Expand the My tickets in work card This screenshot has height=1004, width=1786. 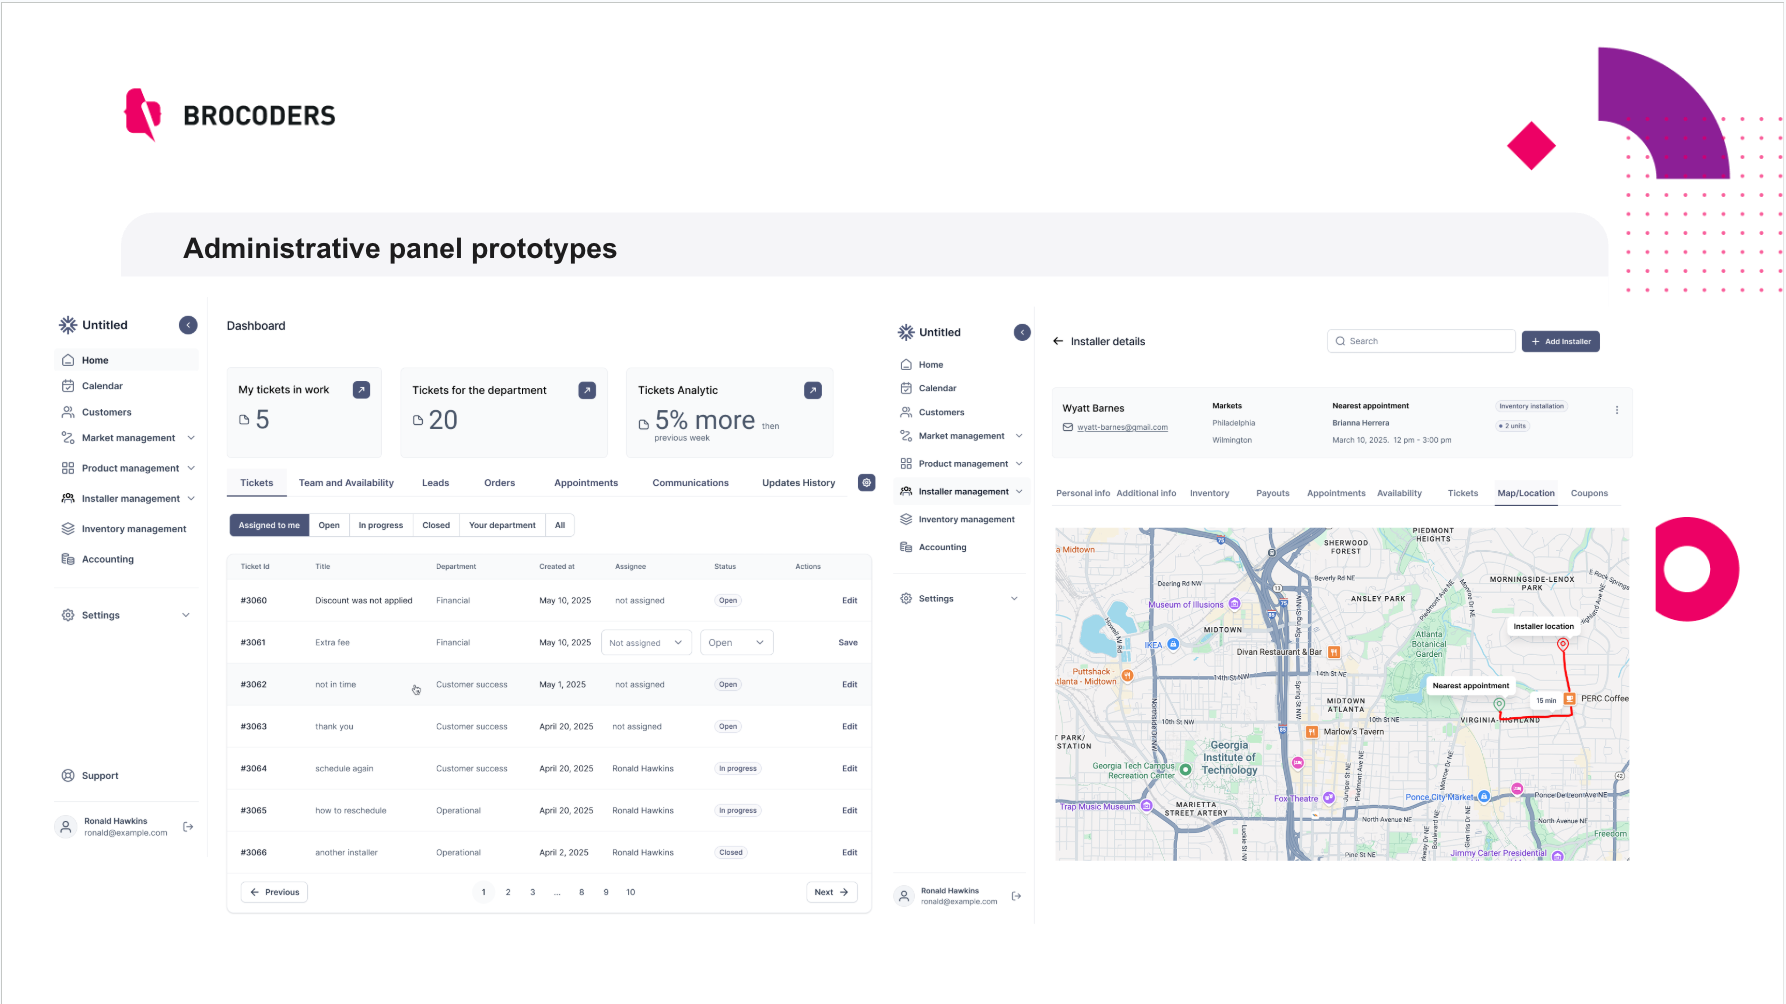coord(361,389)
